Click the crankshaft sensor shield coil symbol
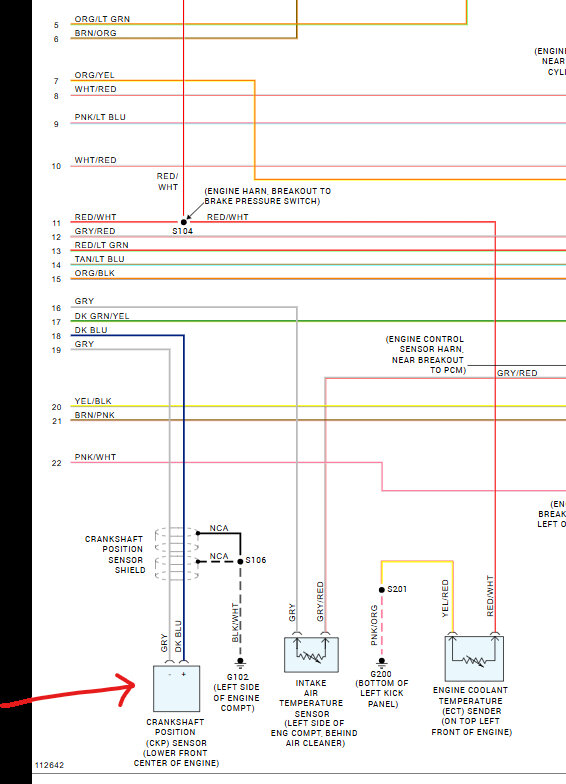Viewport: 566px width, 784px height. [176, 554]
